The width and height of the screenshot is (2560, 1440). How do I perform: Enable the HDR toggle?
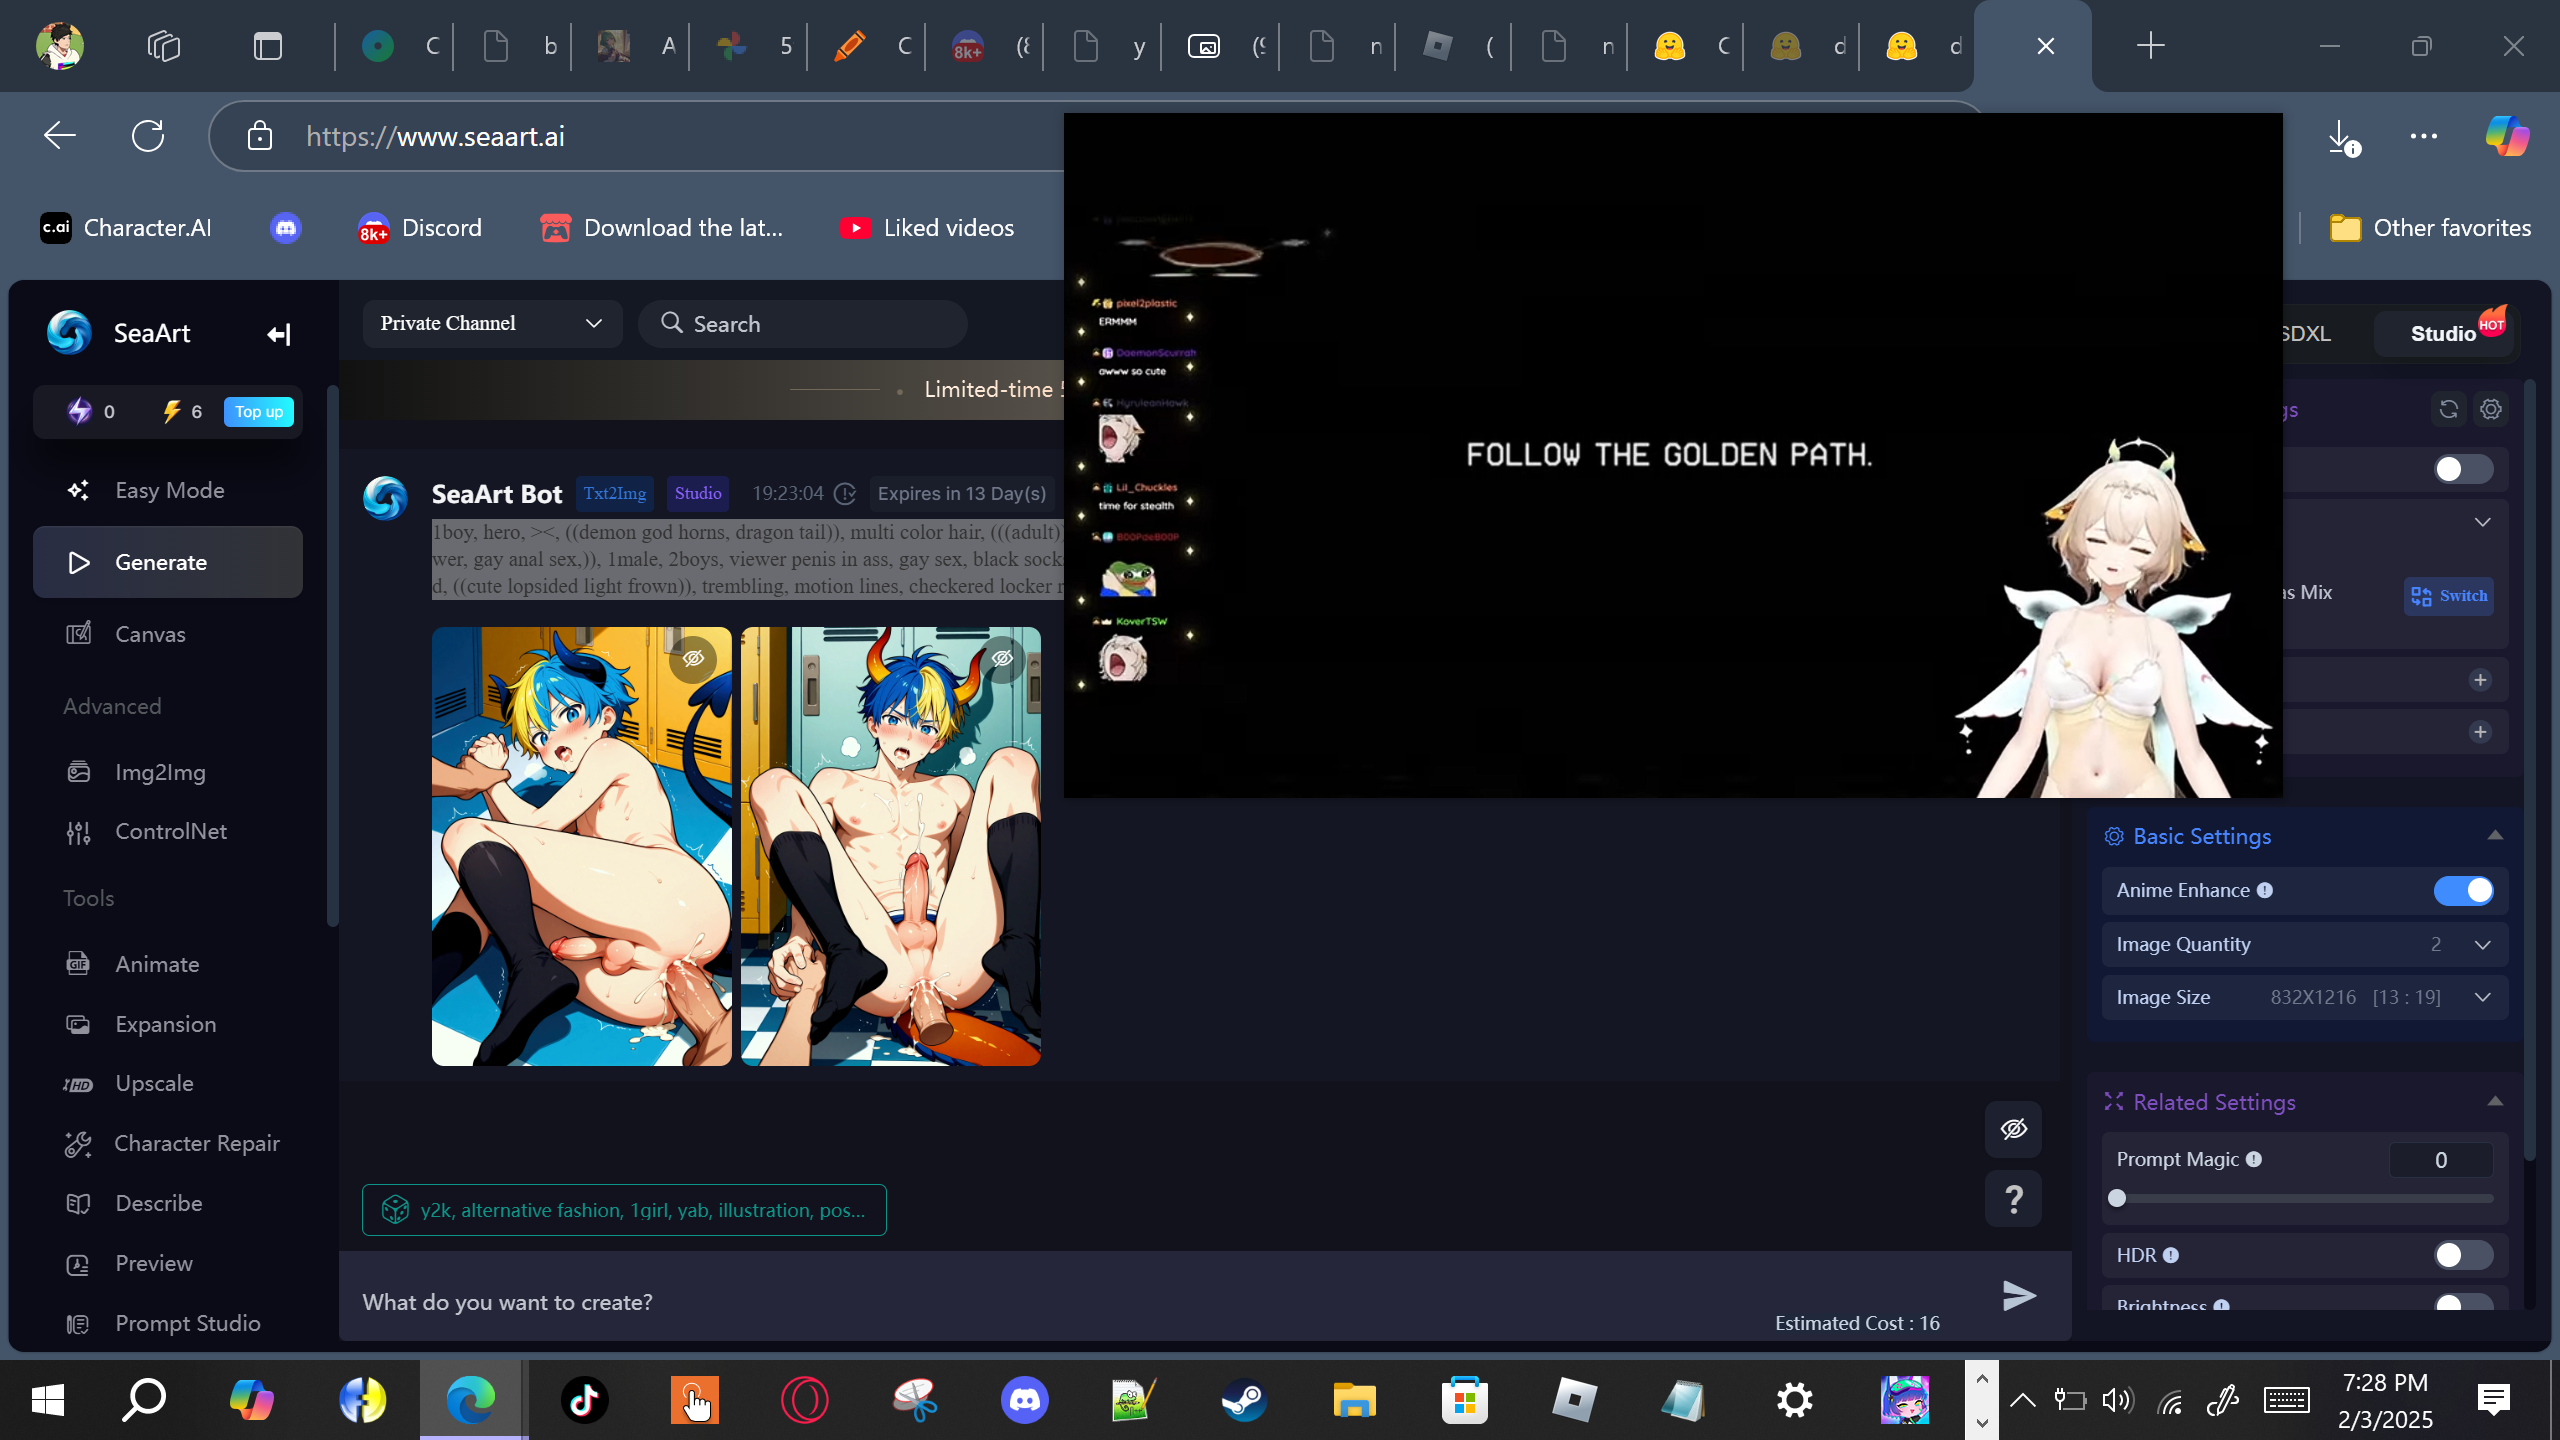(x=2463, y=1256)
